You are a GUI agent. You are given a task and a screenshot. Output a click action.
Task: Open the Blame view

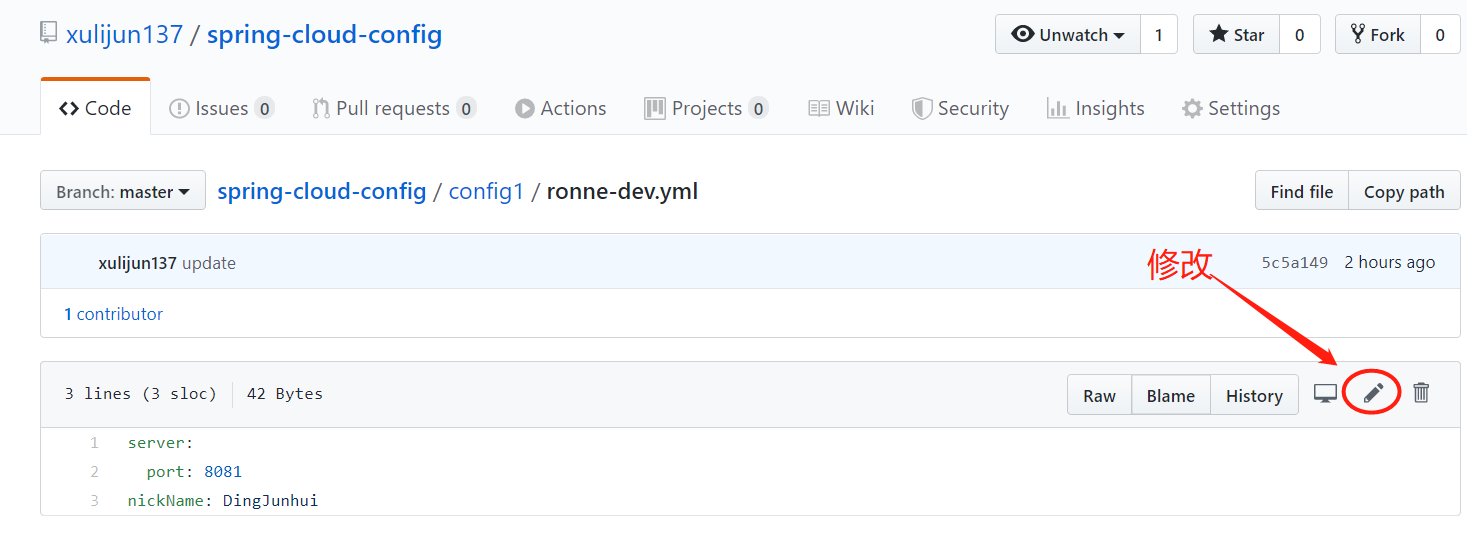tap(1171, 395)
